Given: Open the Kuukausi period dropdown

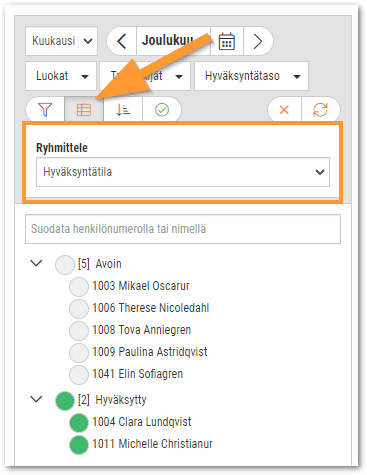Looking at the screenshot, I should (x=61, y=41).
